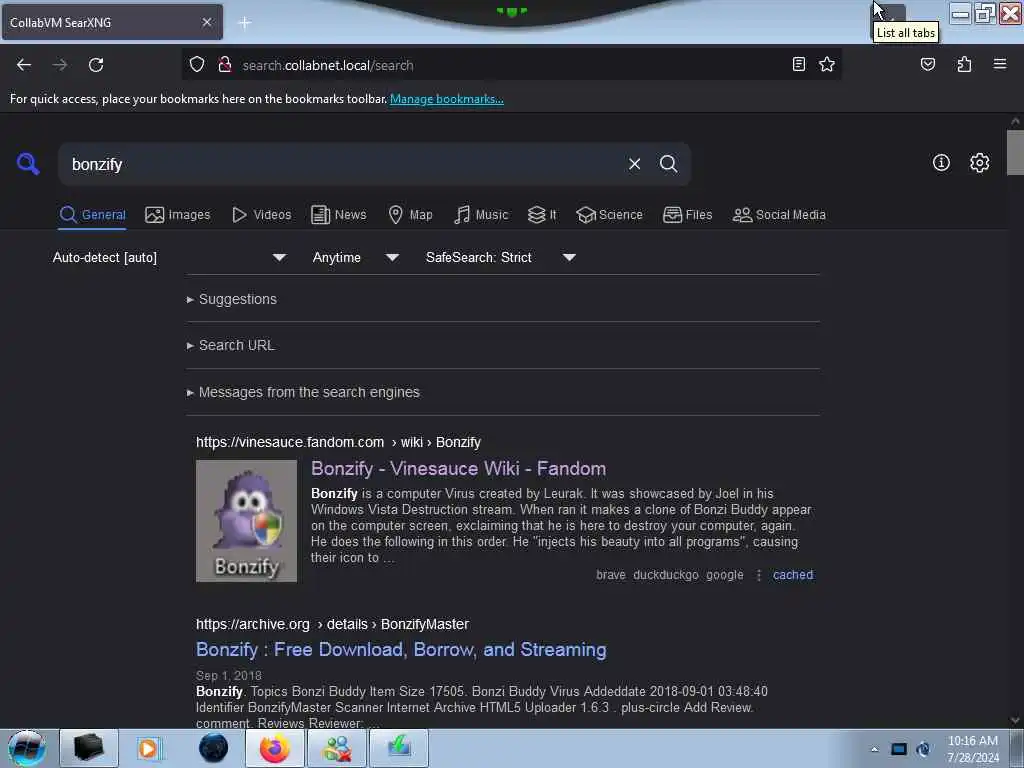
Task: Clear the bonzify search query
Action: 634,164
